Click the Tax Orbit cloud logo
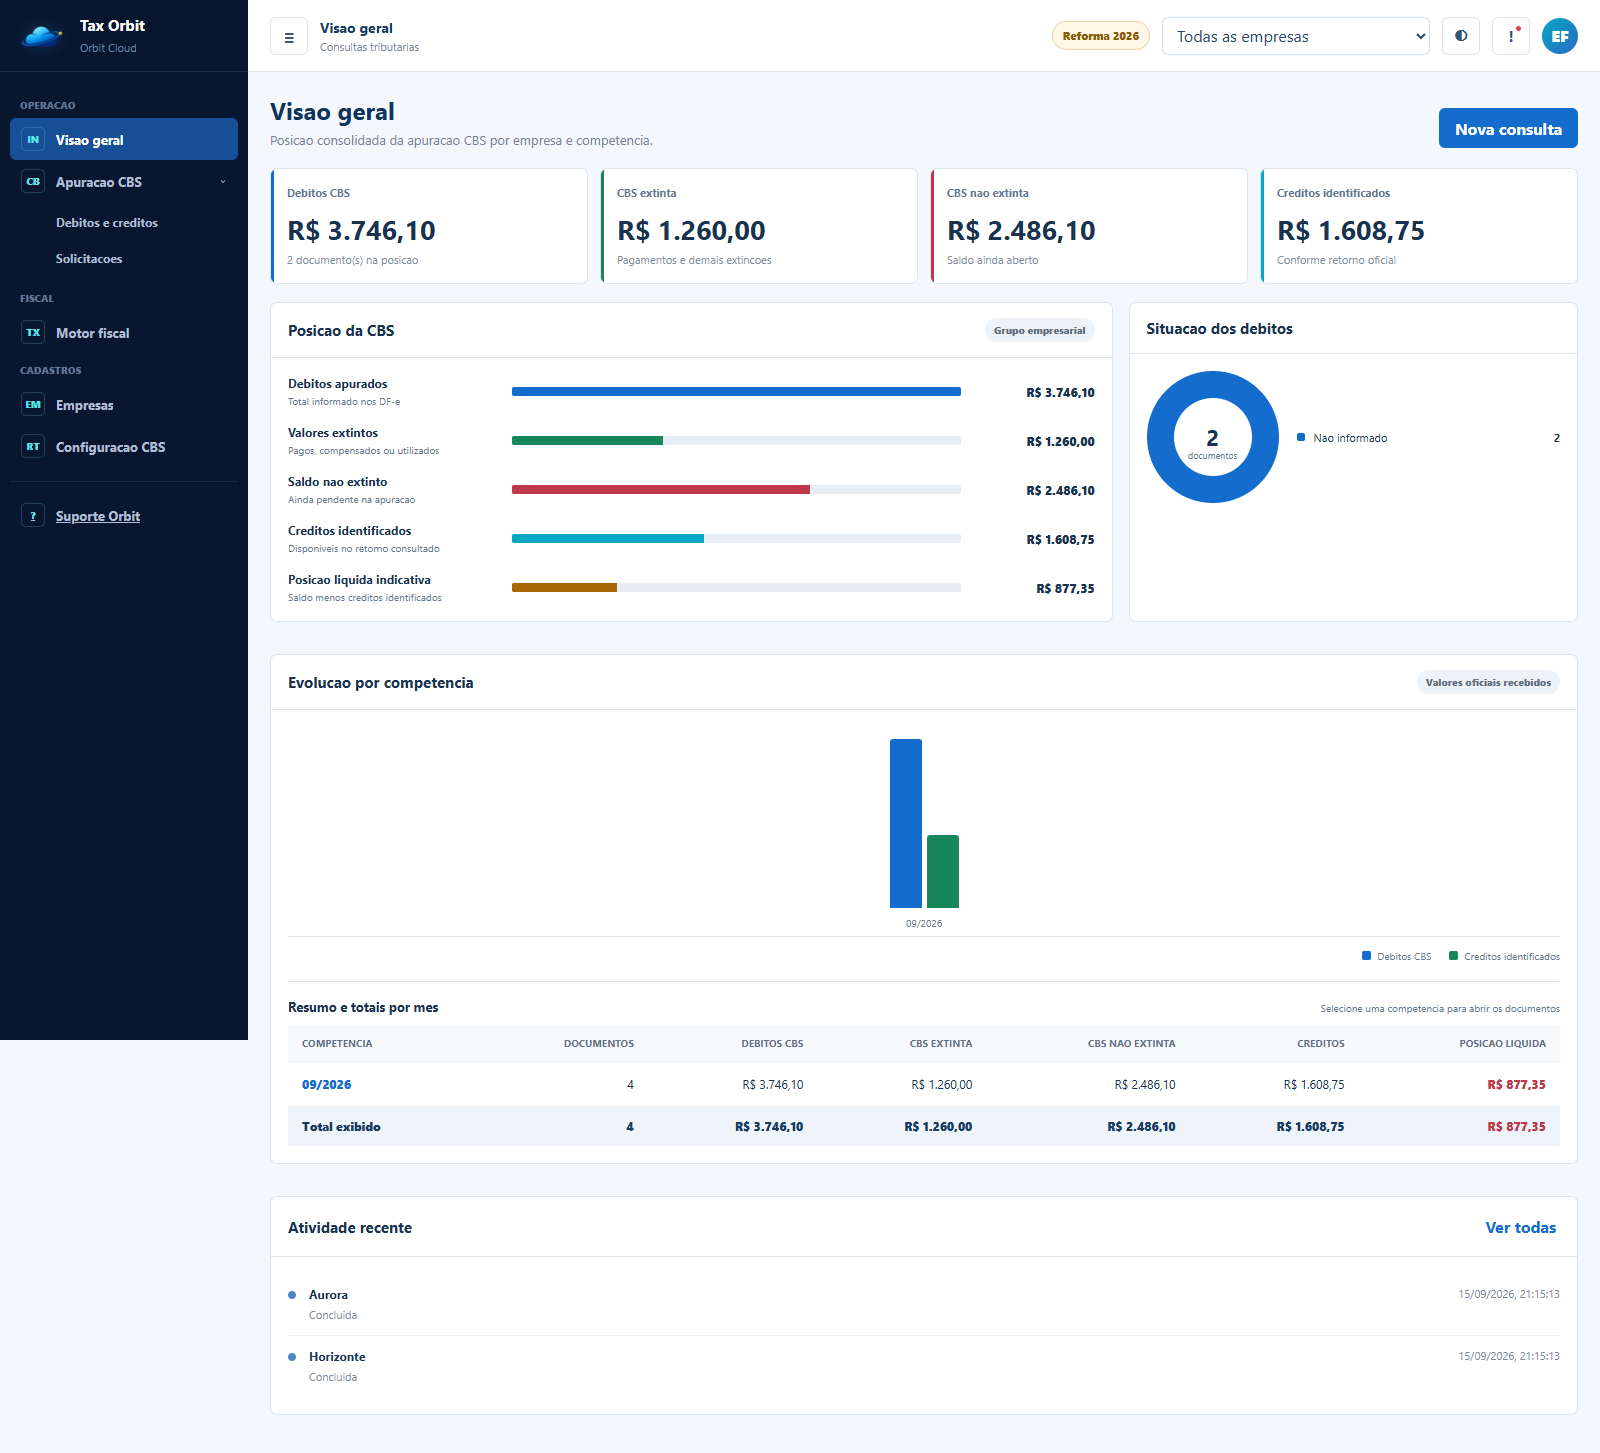The image size is (1600, 1453). click(x=42, y=36)
